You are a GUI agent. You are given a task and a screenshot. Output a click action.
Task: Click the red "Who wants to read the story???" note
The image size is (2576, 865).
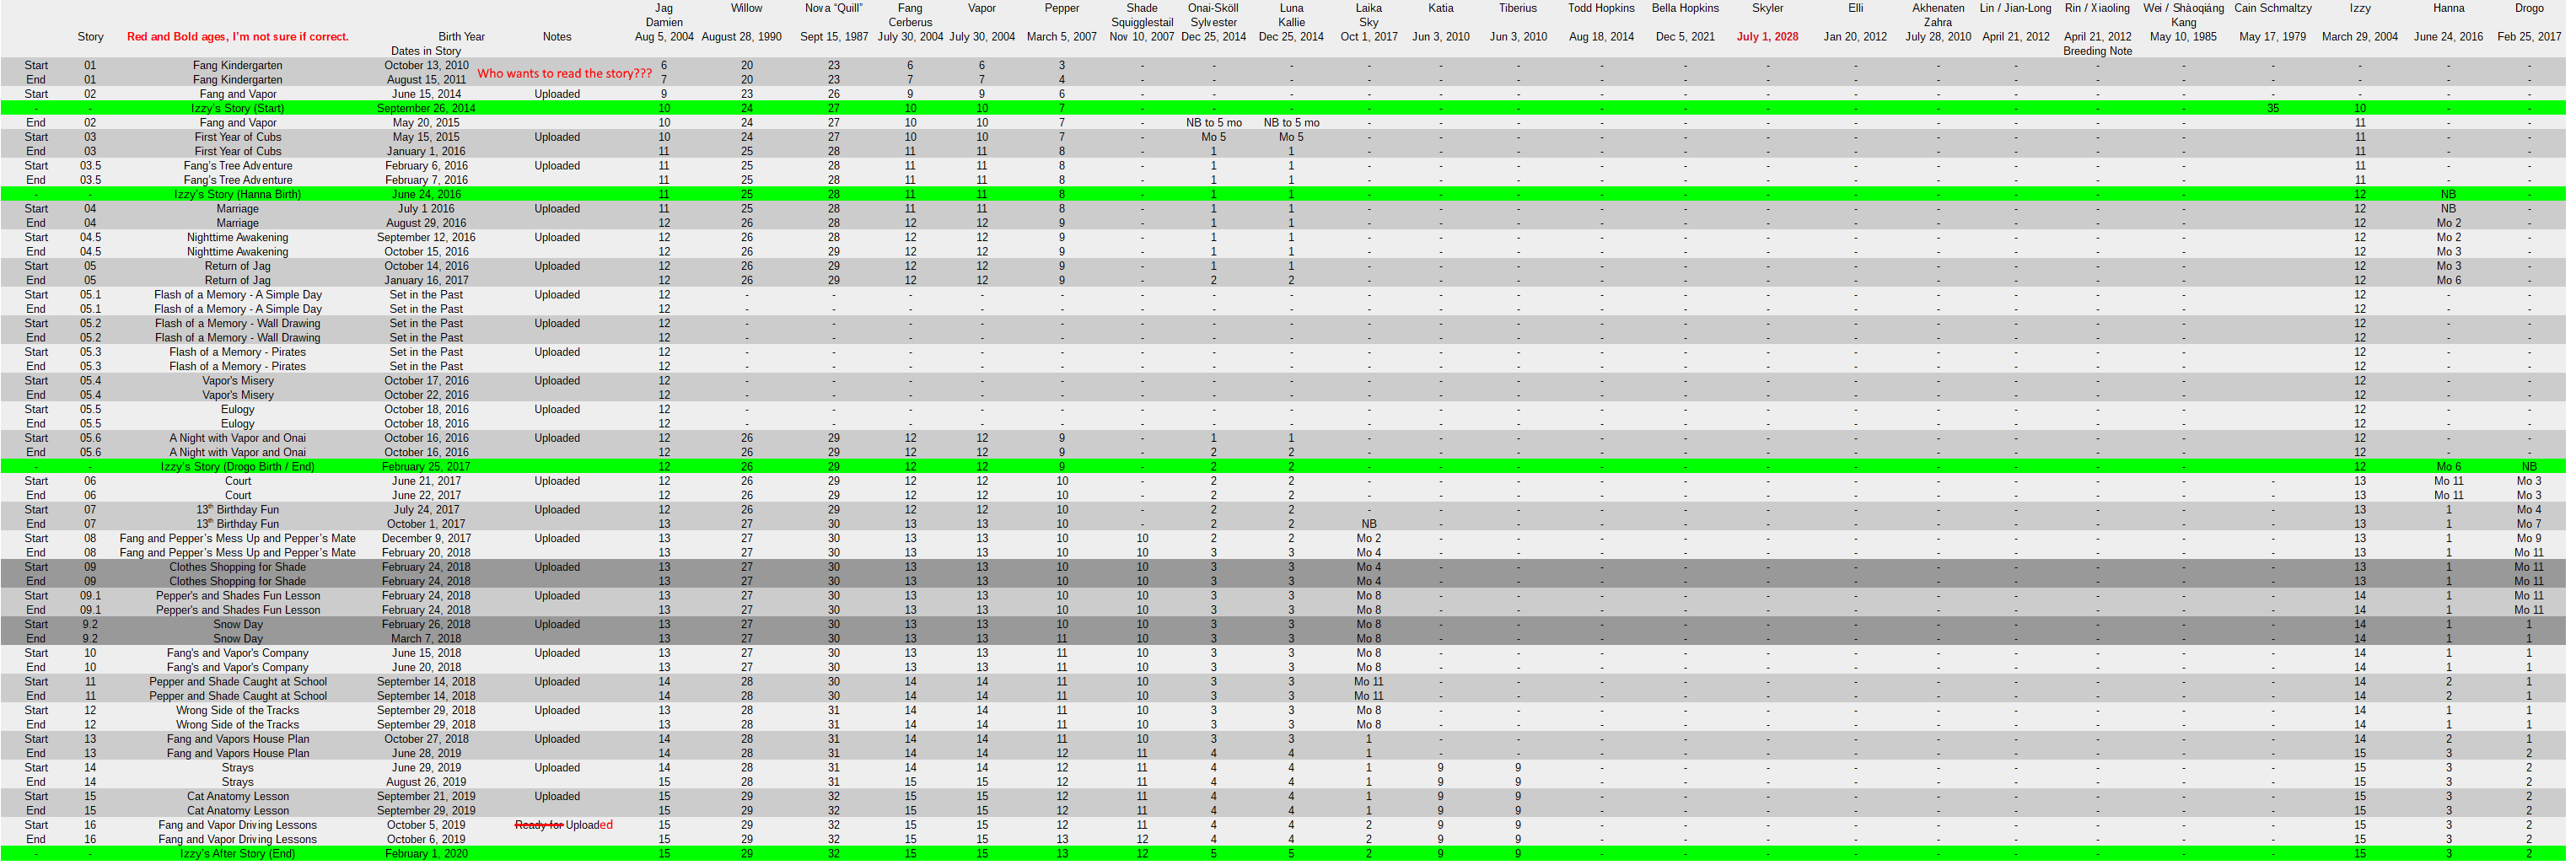[x=564, y=73]
